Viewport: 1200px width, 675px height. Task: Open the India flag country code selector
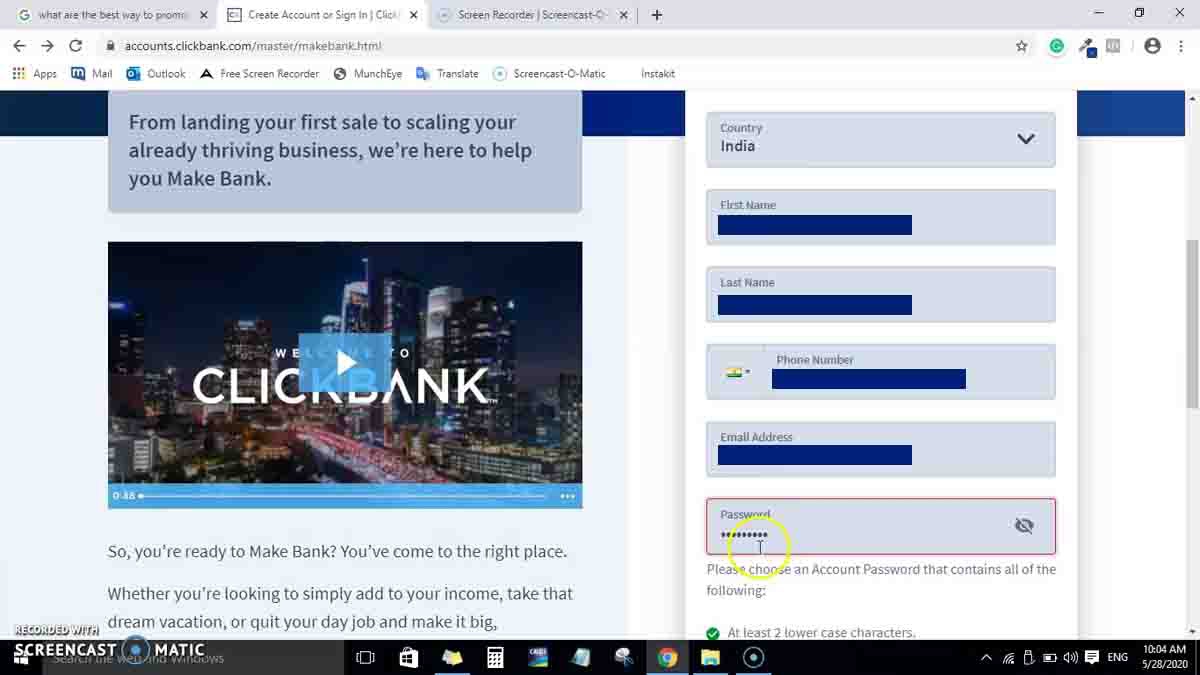pyautogui.click(x=738, y=372)
